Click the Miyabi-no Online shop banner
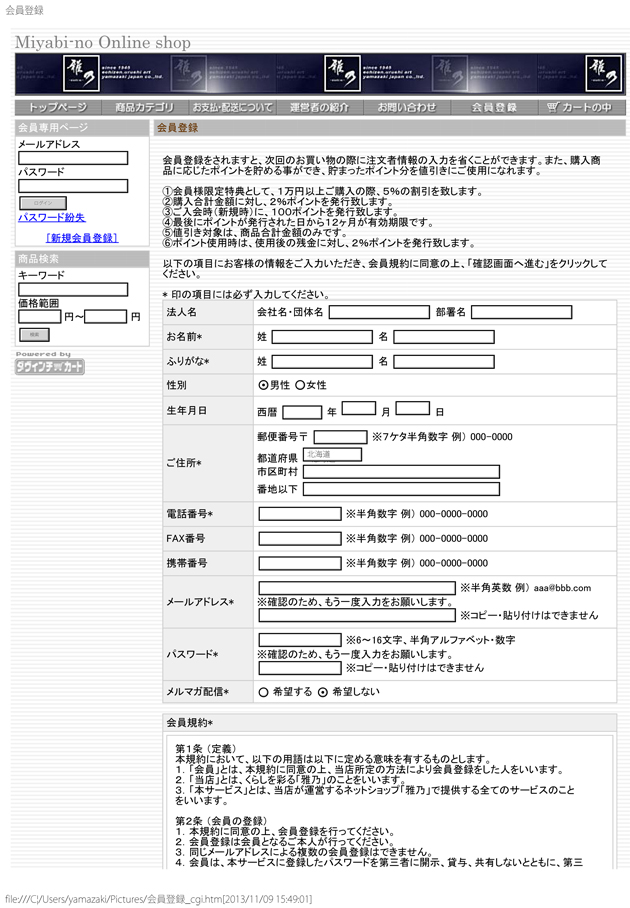The image size is (630, 908). pyautogui.click(x=320, y=74)
